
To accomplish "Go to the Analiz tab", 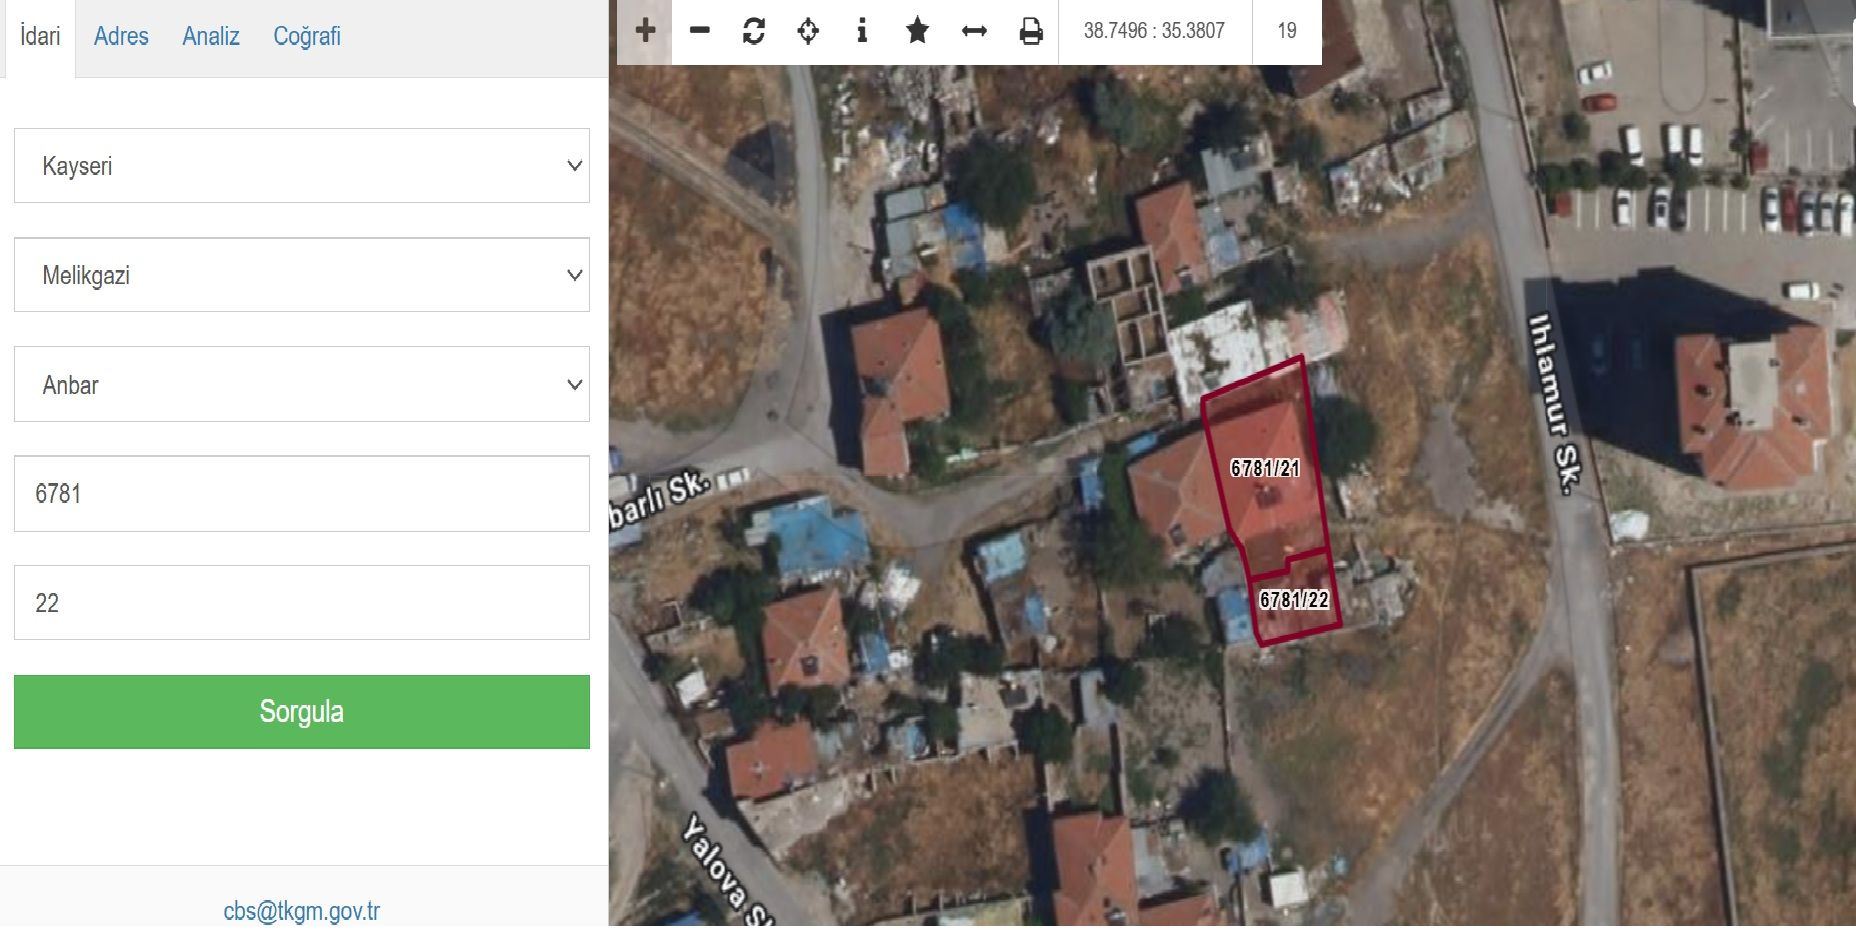I will [211, 37].
